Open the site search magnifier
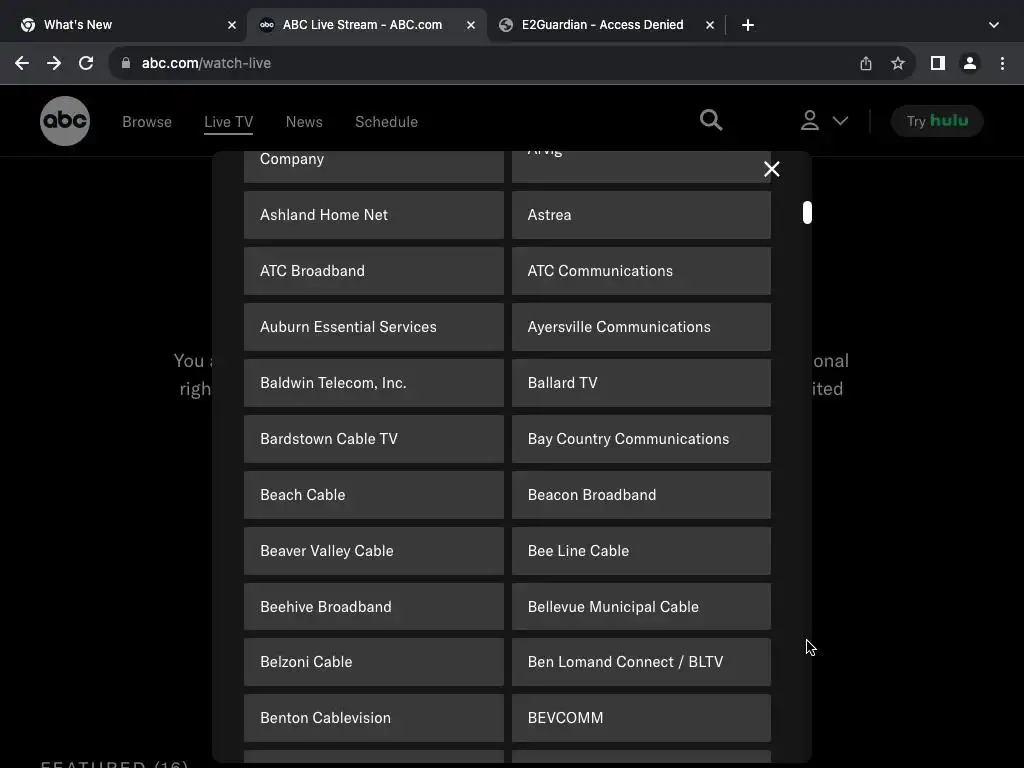 pyautogui.click(x=711, y=120)
